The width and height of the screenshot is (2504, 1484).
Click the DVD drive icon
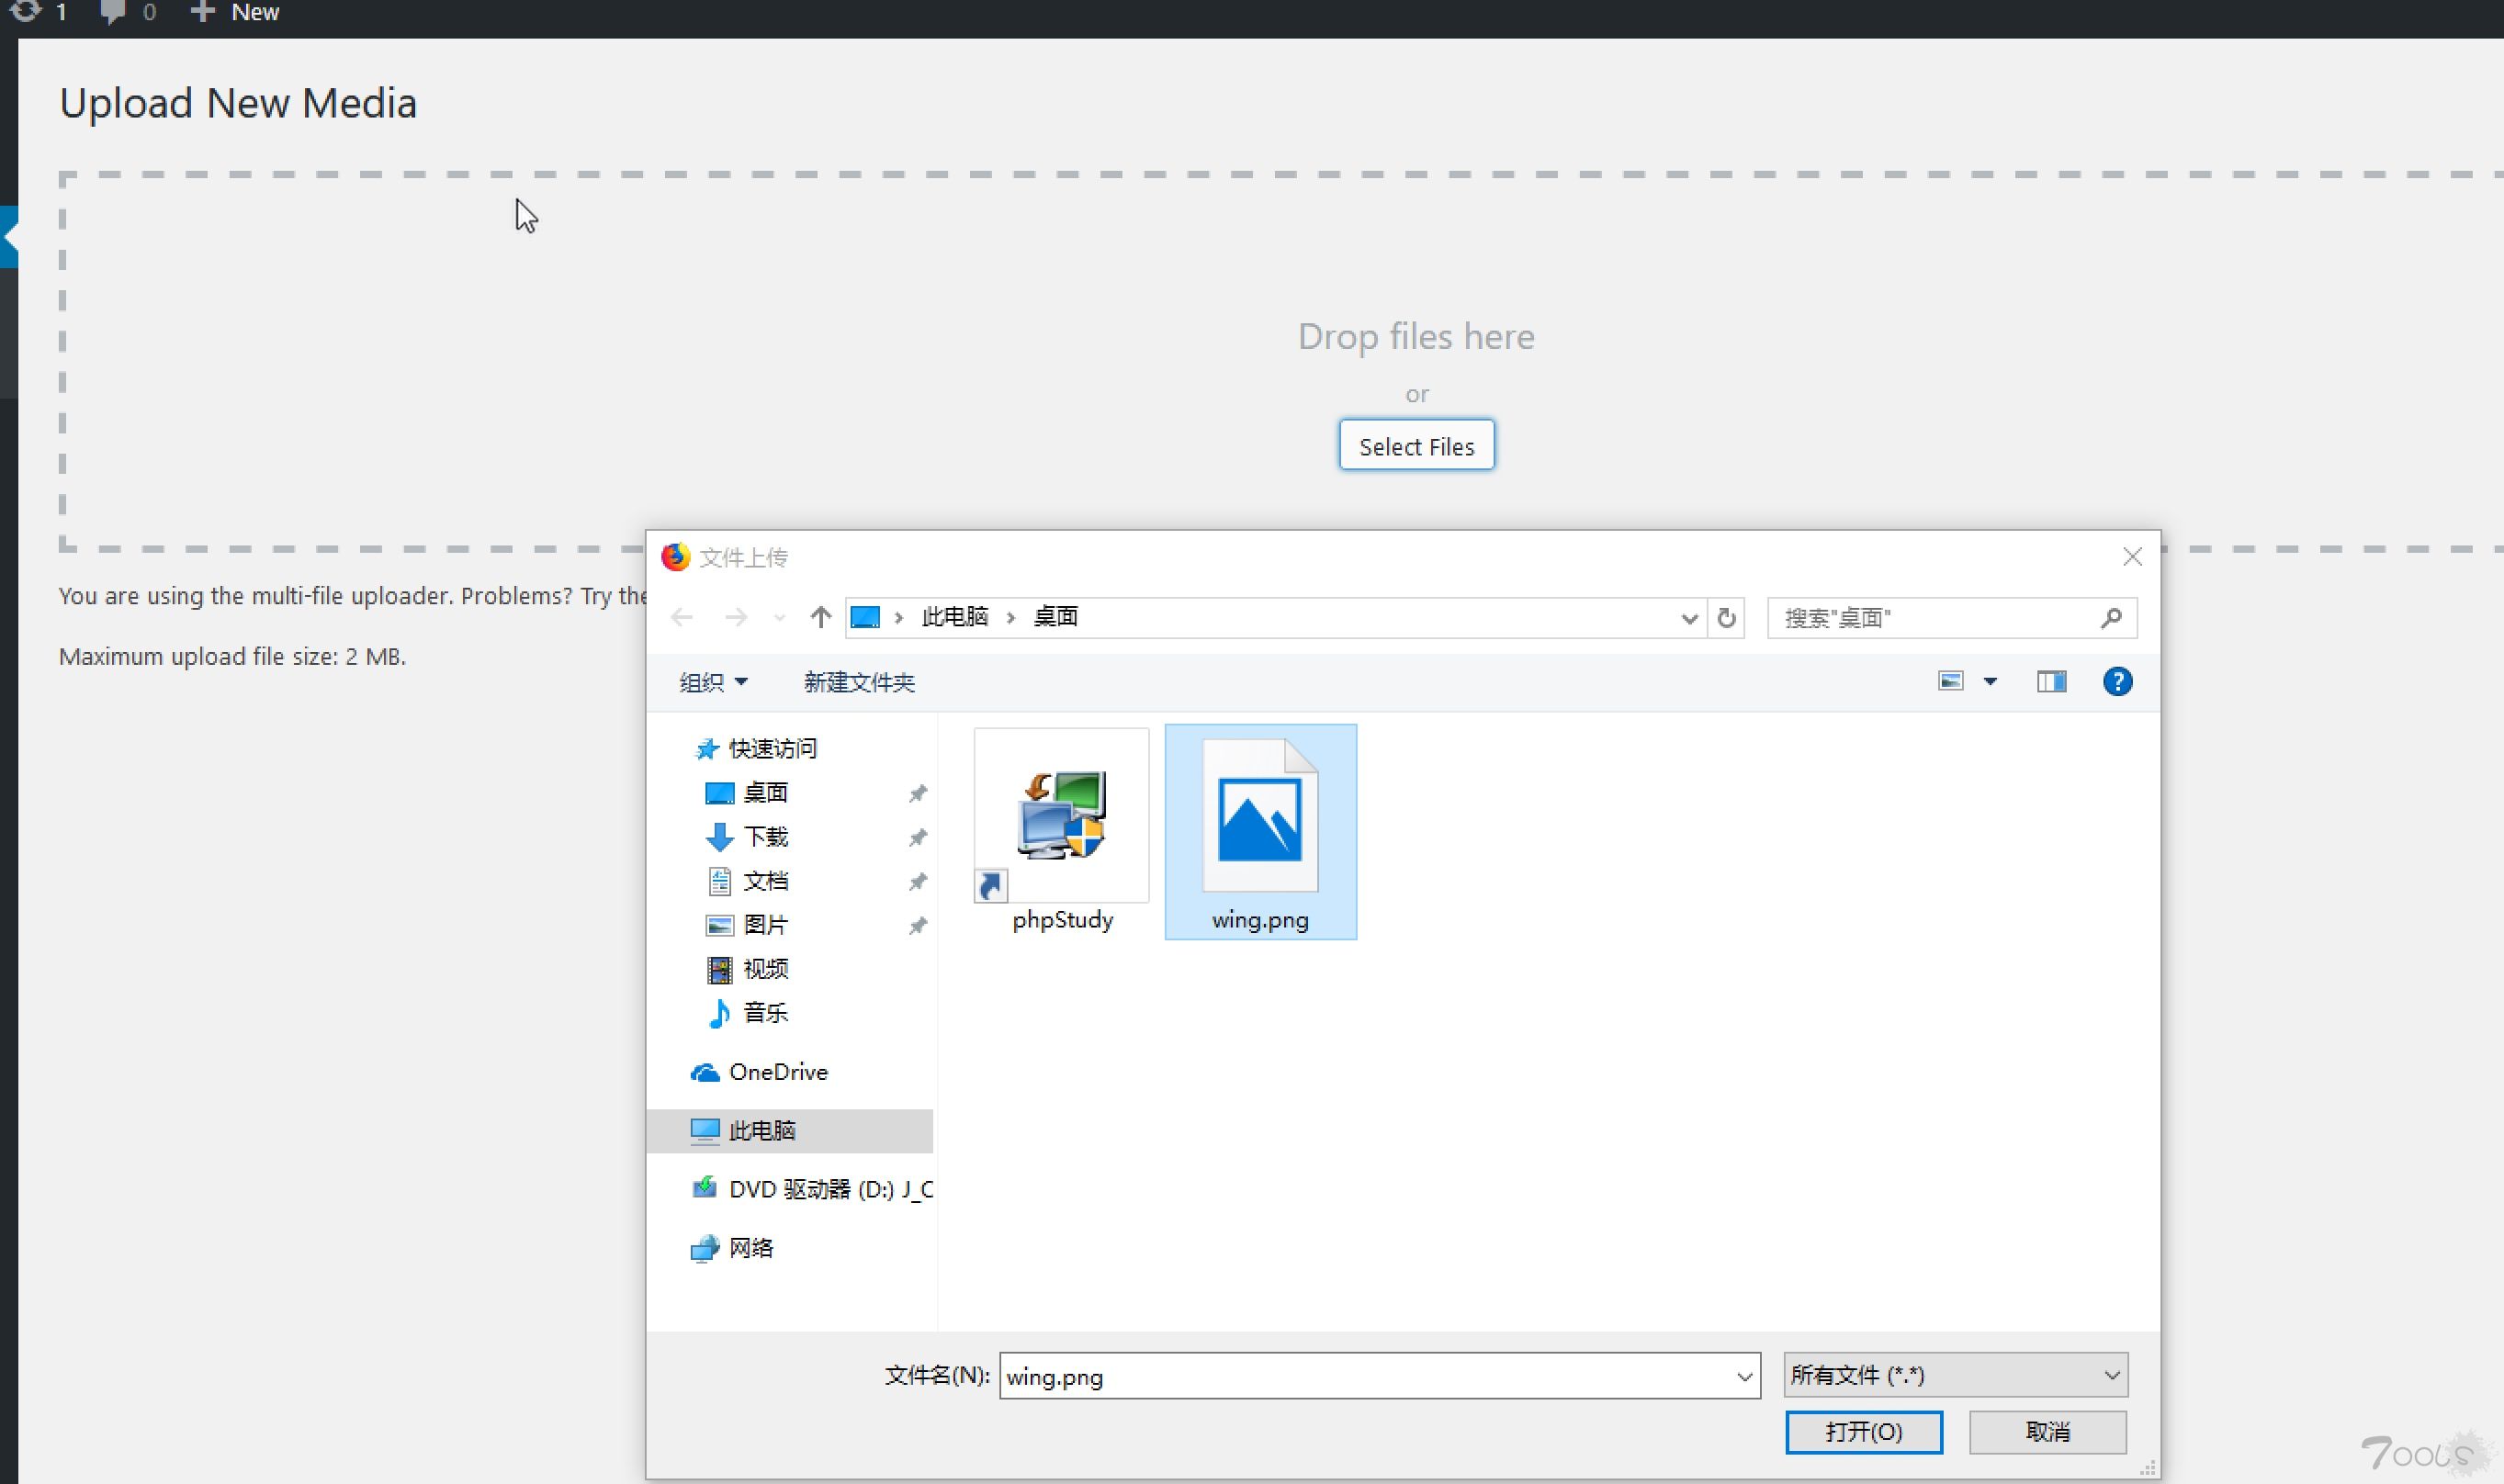(705, 1188)
